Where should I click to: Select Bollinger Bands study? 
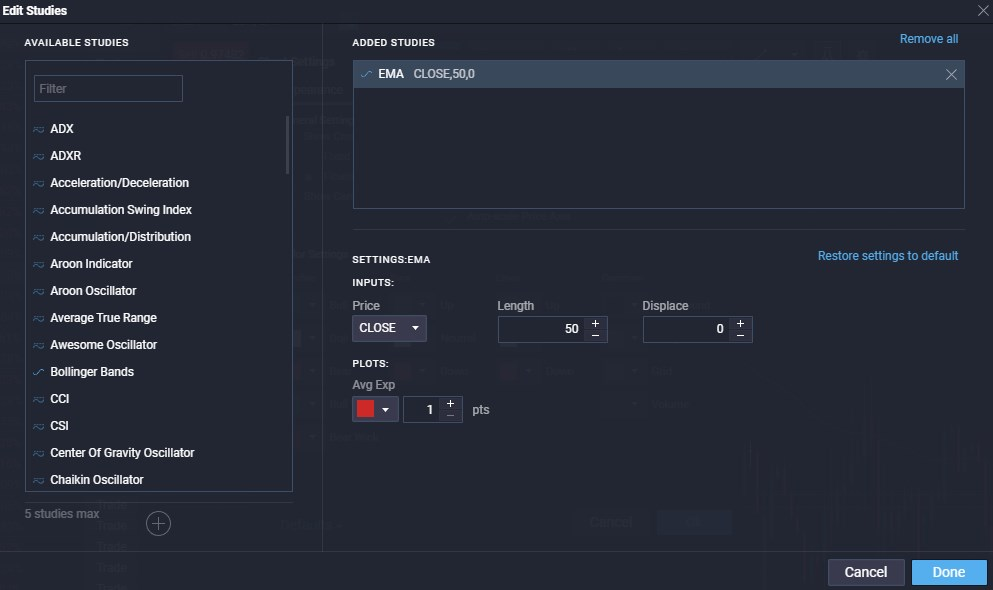pyautogui.click(x=92, y=372)
